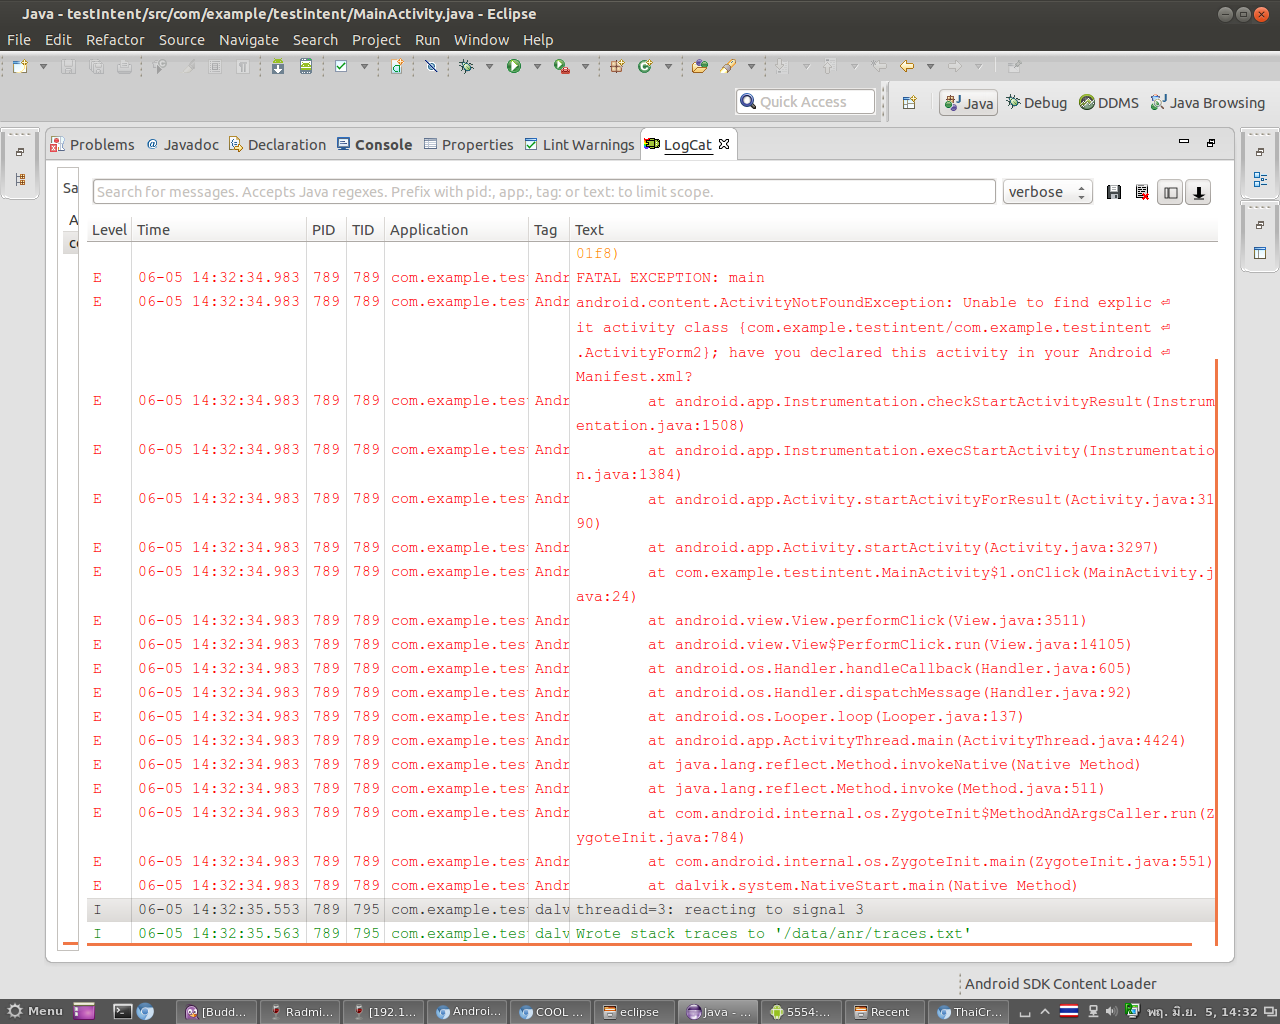Click the Thai keyboard layout flag icon
1280x1024 pixels.
coord(1069,1011)
